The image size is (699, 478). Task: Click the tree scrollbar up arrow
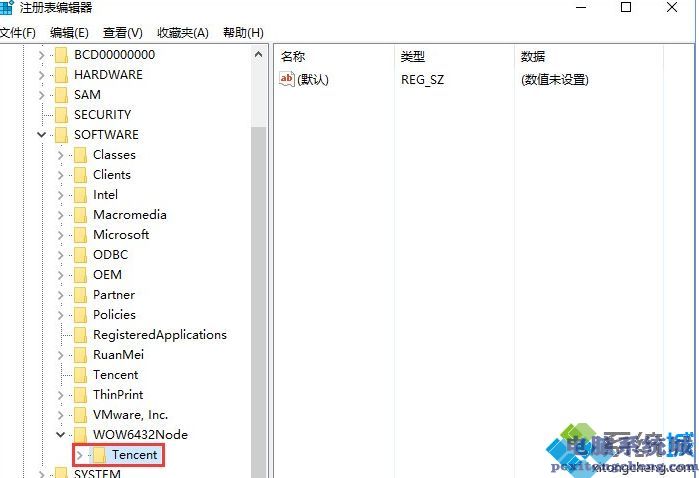click(258, 55)
